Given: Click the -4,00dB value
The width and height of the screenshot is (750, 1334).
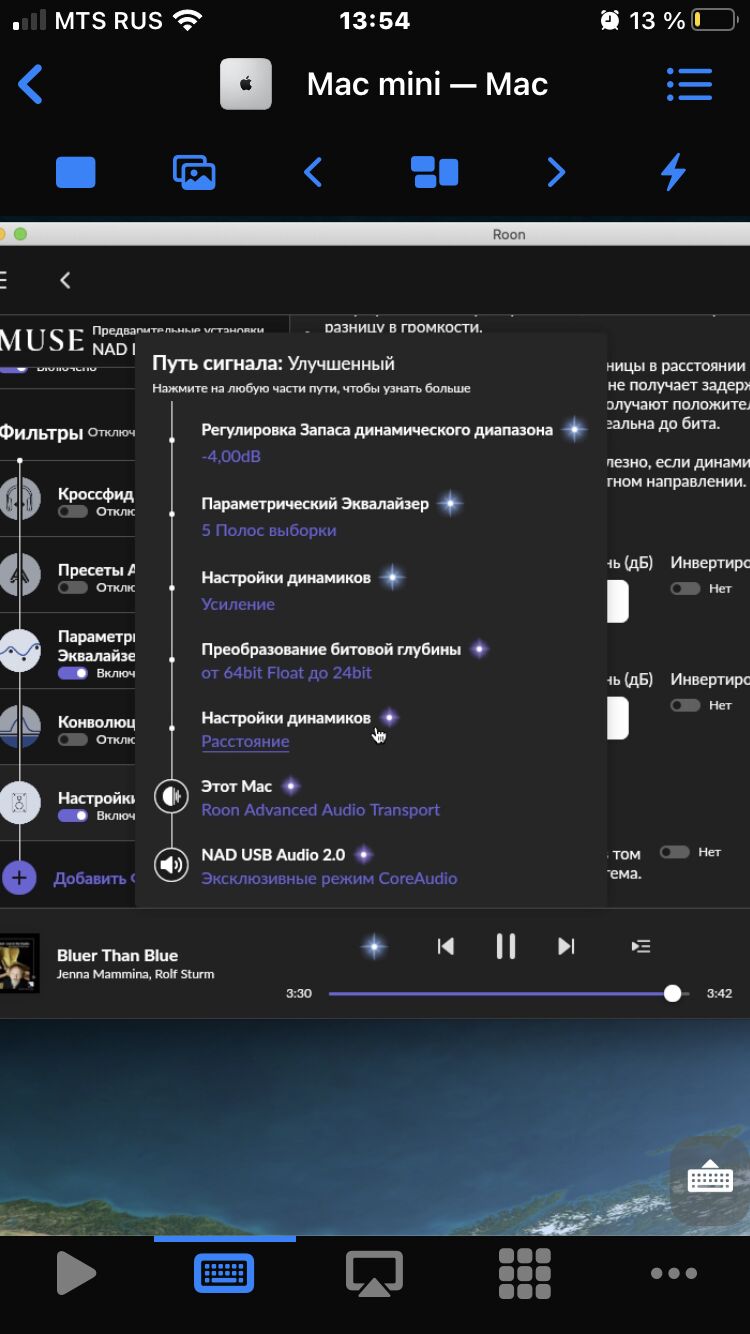Looking at the screenshot, I should coord(231,456).
